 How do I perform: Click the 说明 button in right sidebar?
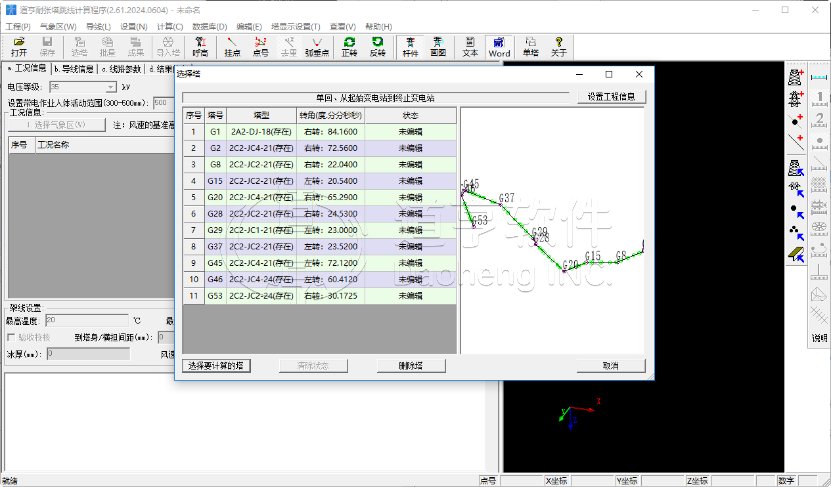819,338
